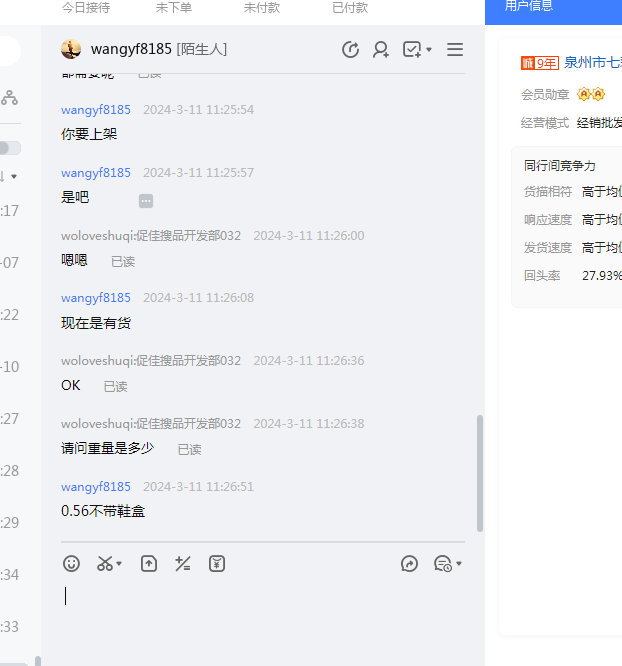Click sender name wangyf8185 at 11:25:54

(96, 110)
